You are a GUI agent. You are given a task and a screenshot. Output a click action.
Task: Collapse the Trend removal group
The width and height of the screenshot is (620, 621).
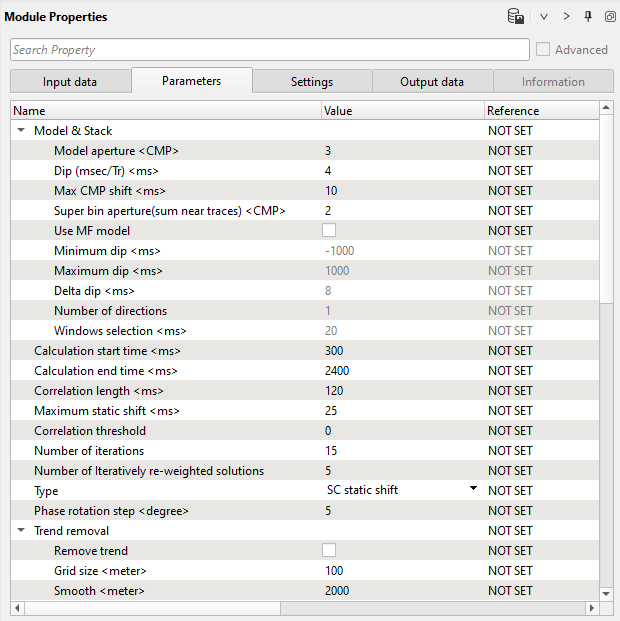coord(21,531)
